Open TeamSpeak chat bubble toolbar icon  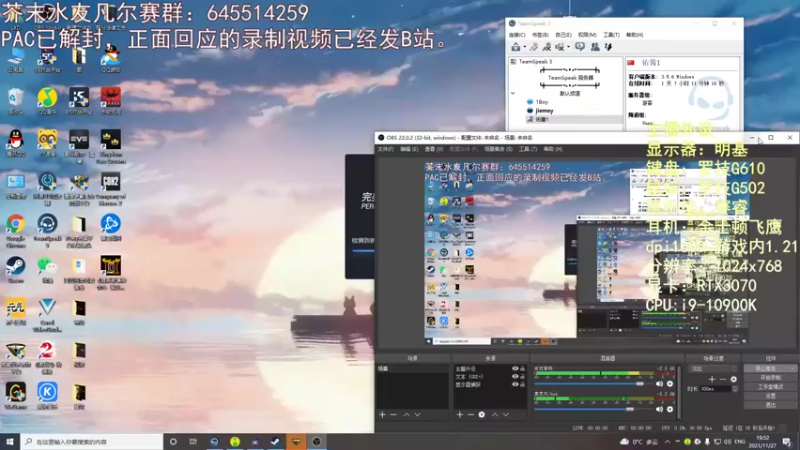click(580, 47)
